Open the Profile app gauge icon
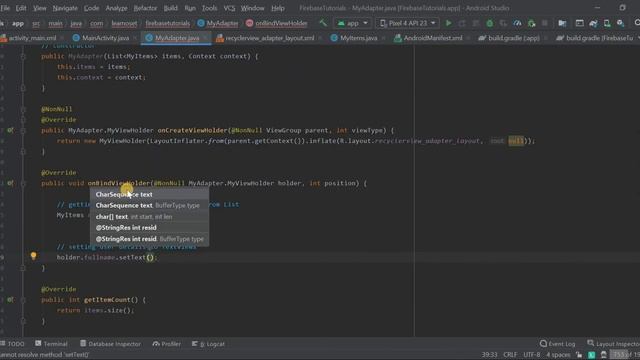 click(517, 23)
